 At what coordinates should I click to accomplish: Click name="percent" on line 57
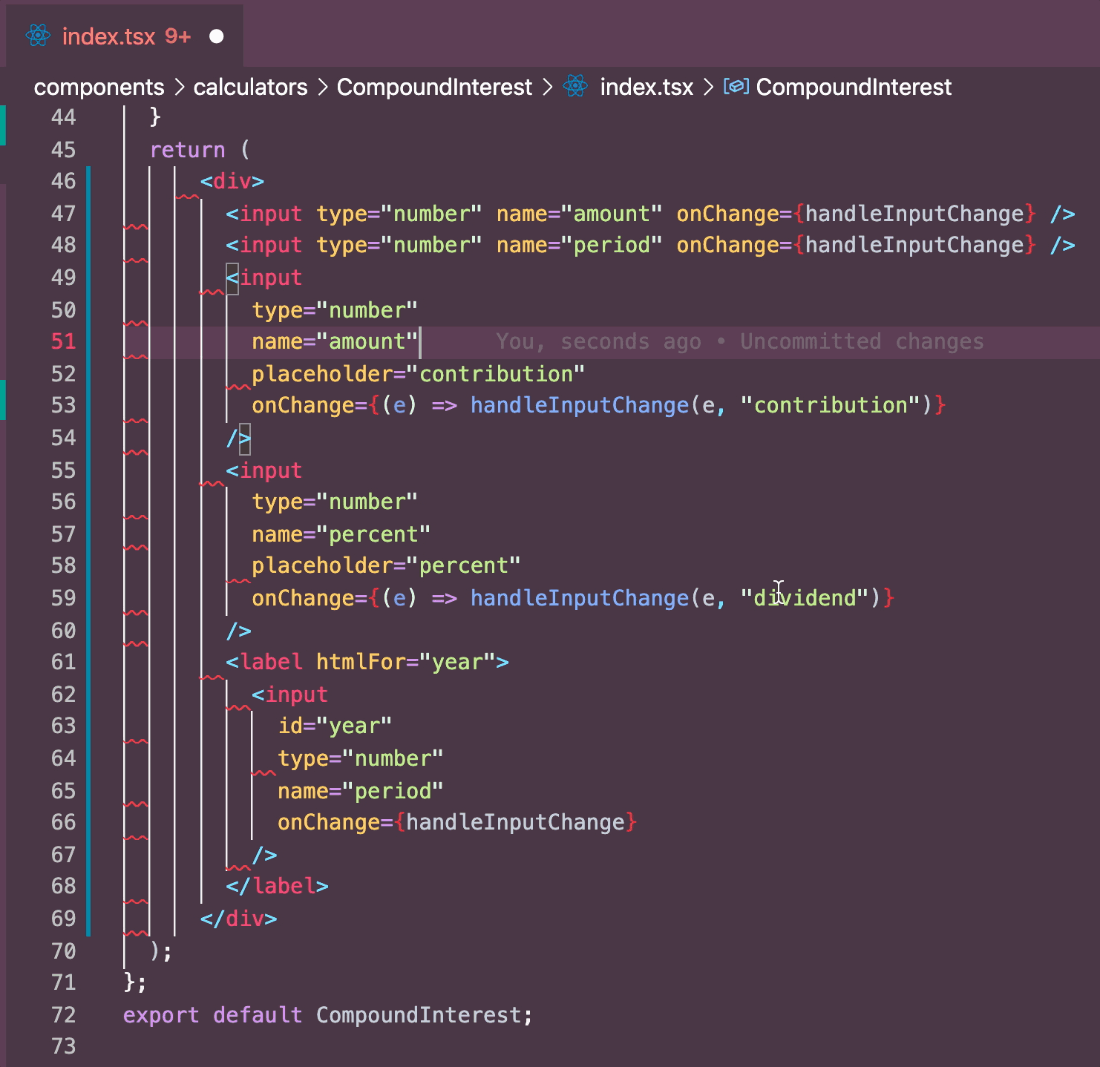coord(341,535)
